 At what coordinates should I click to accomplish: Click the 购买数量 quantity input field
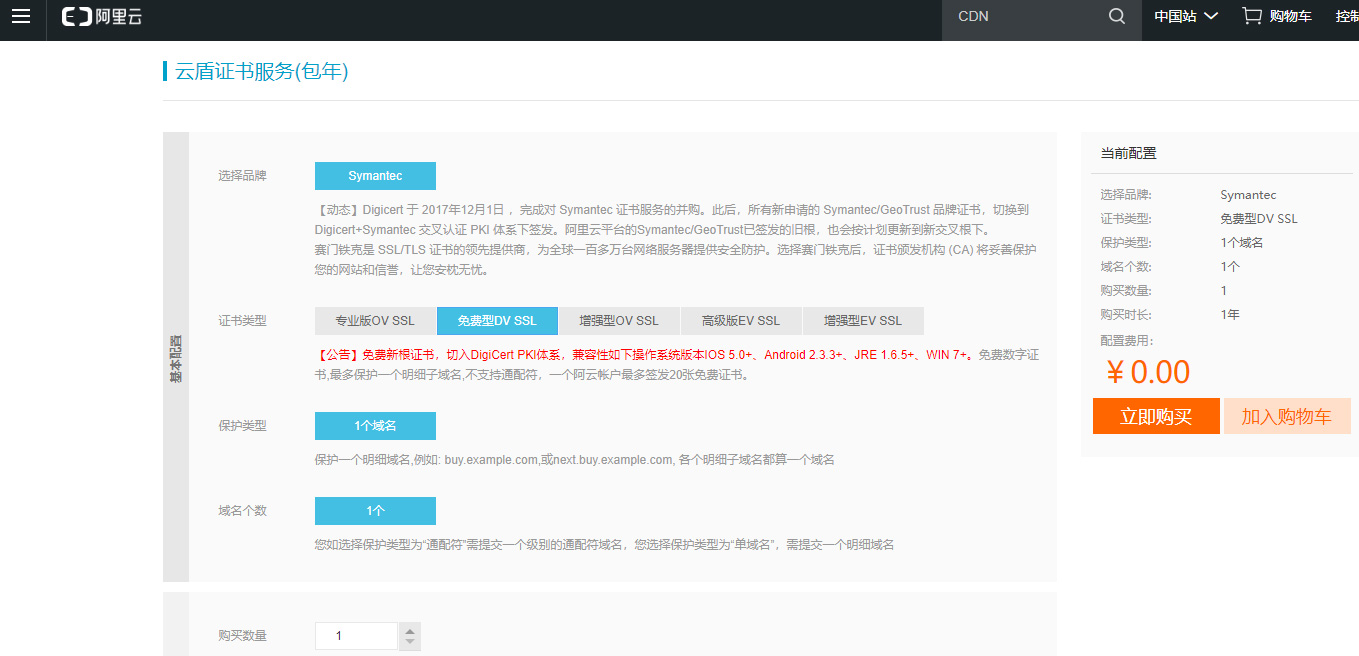pos(357,636)
